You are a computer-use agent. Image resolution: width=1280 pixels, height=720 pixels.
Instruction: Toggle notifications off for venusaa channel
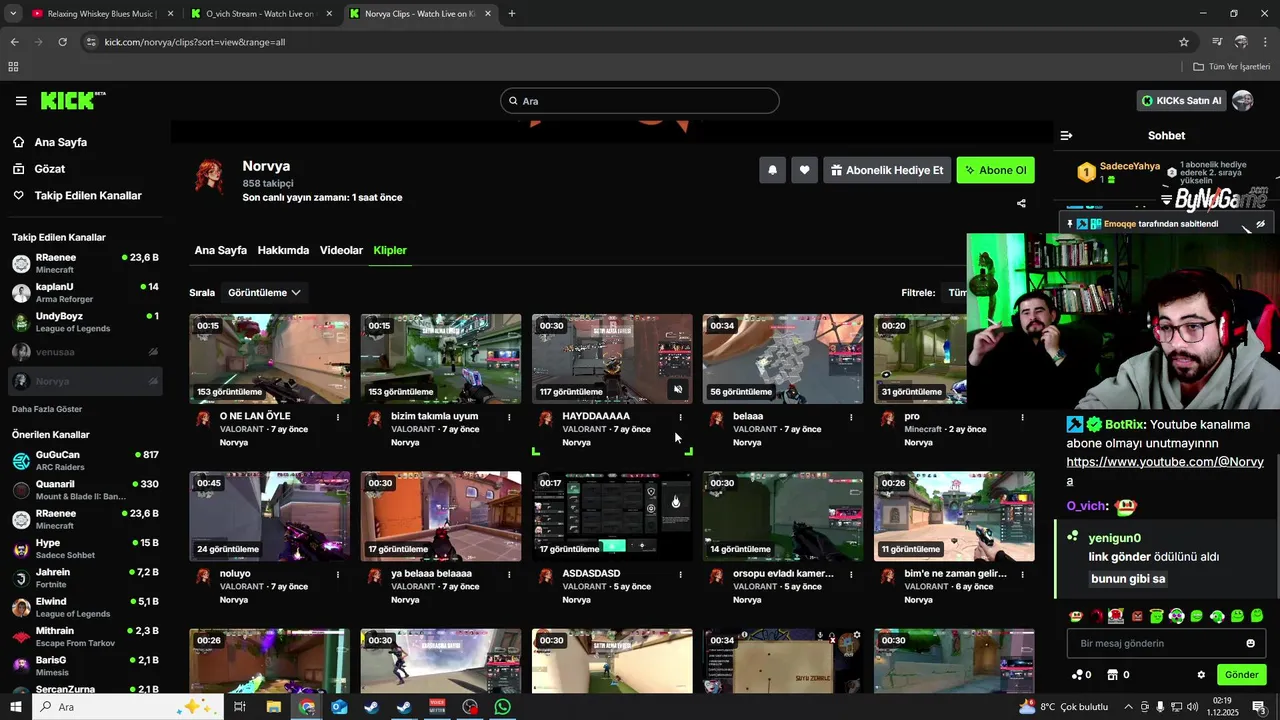tap(153, 352)
